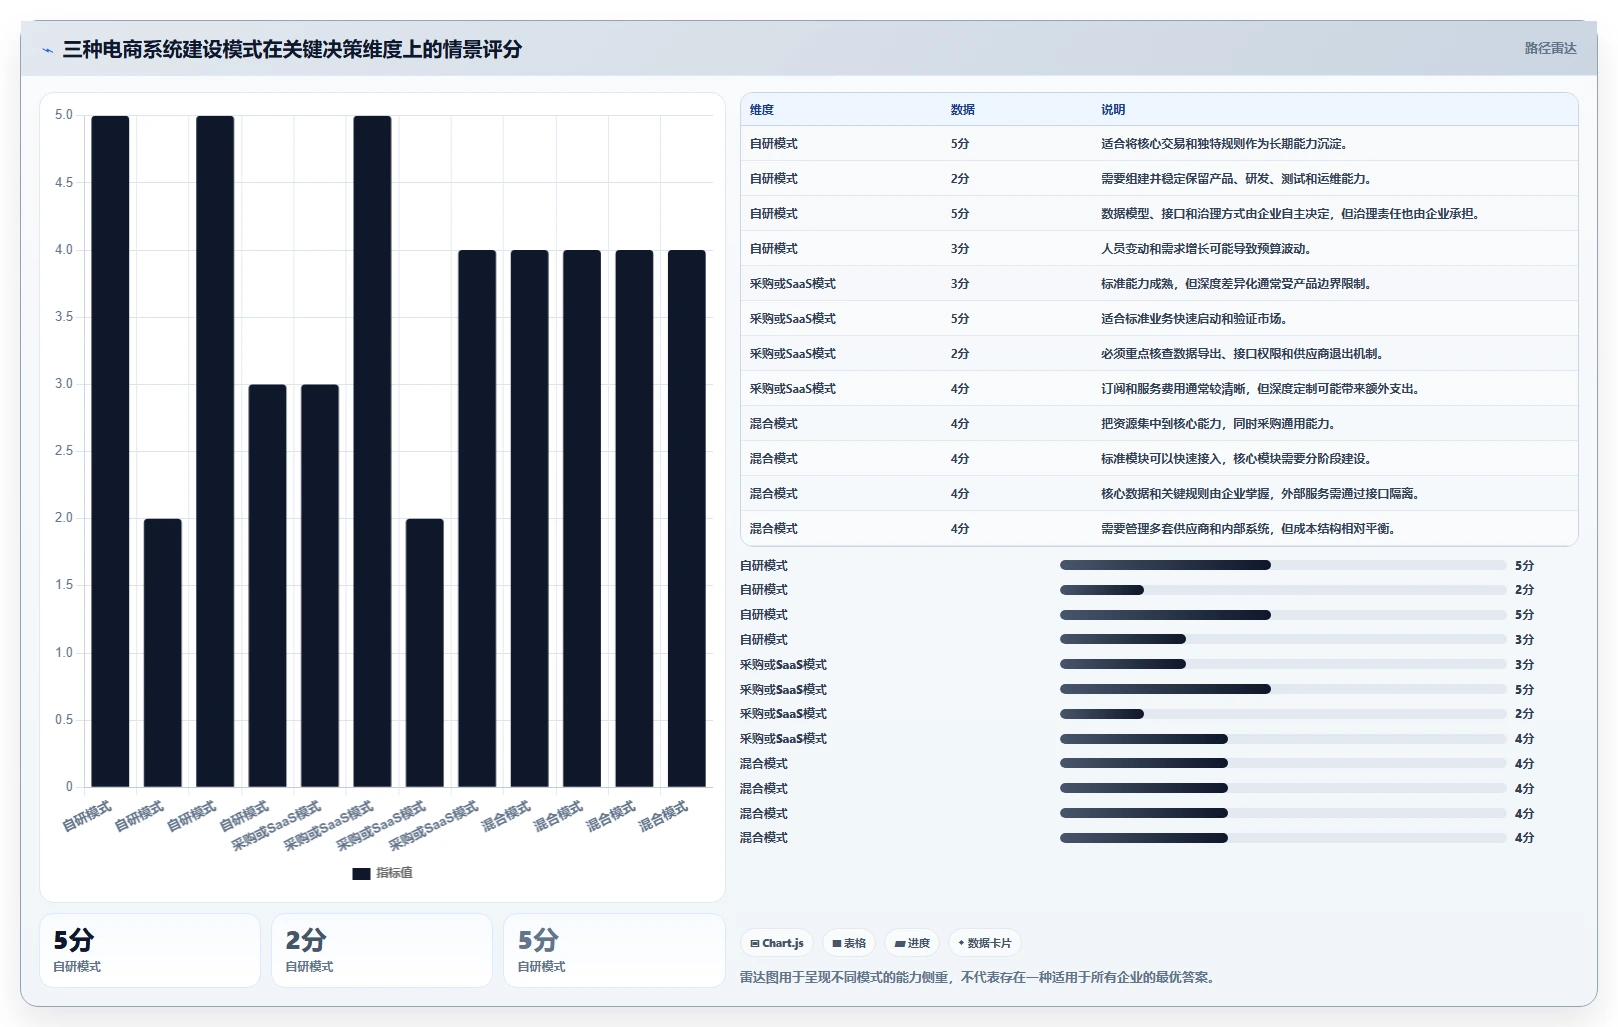
Task: Click the chart bar for 自研模式 valued 3
Action: click(x=267, y=586)
